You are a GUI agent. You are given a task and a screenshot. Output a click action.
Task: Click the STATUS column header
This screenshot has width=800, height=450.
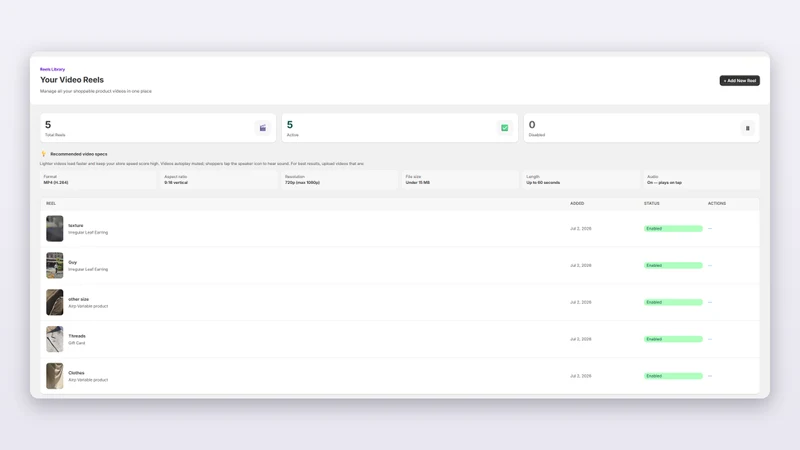click(x=652, y=204)
